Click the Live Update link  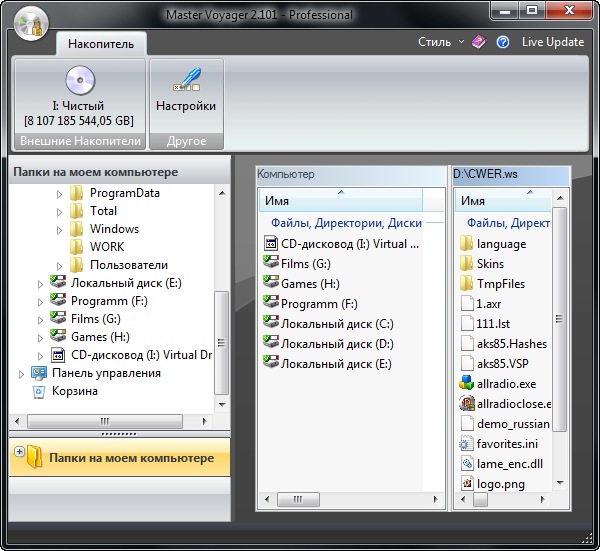pos(552,42)
